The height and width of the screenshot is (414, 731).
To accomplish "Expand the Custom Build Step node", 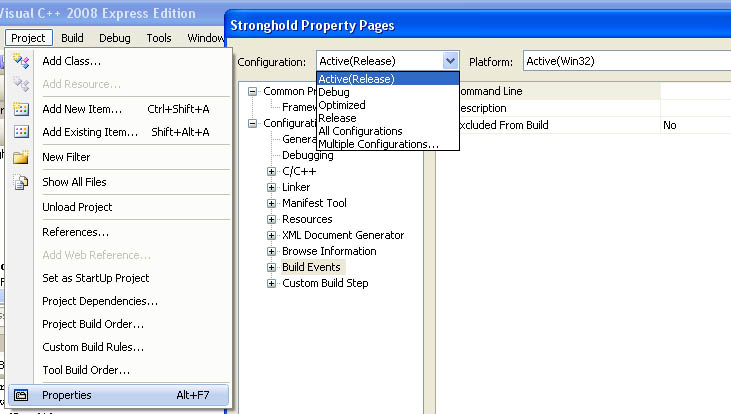I will pos(271,283).
